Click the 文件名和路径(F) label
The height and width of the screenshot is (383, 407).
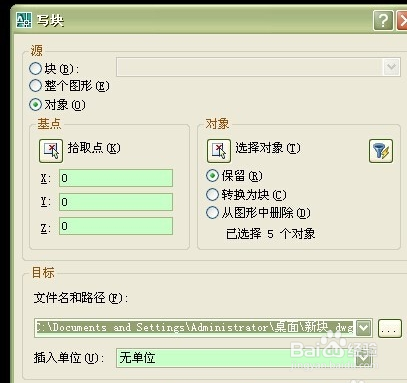pyautogui.click(x=81, y=298)
